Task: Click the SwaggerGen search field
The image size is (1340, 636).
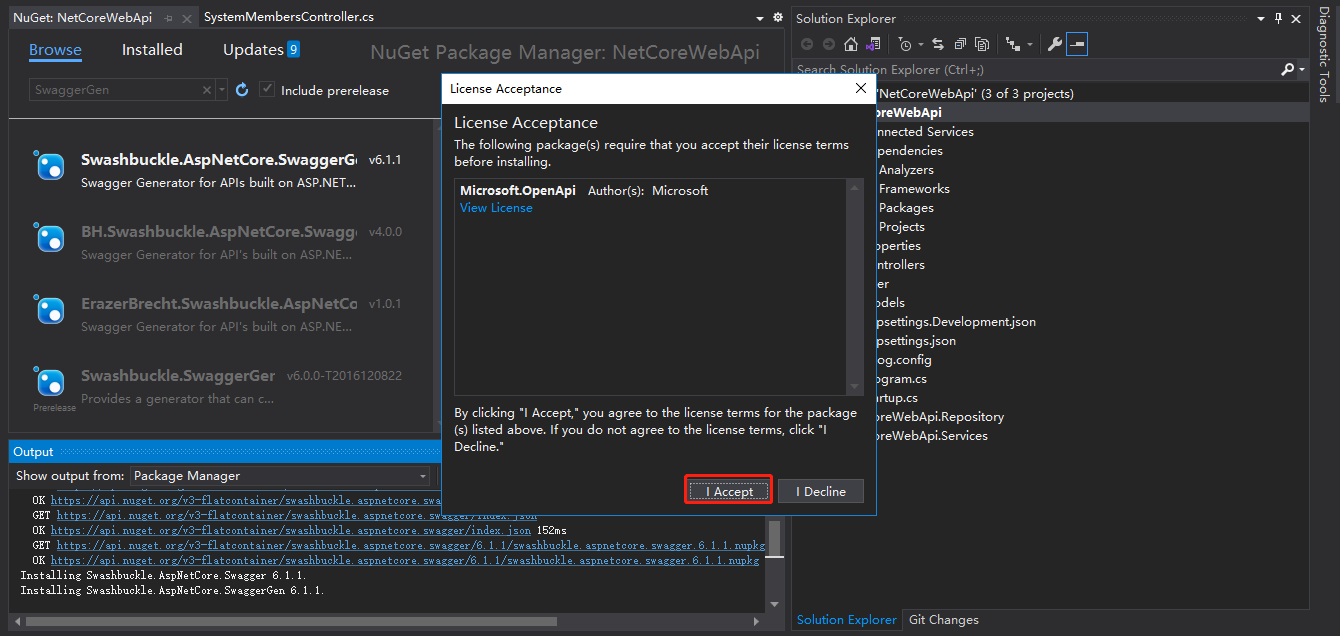Action: (115, 90)
